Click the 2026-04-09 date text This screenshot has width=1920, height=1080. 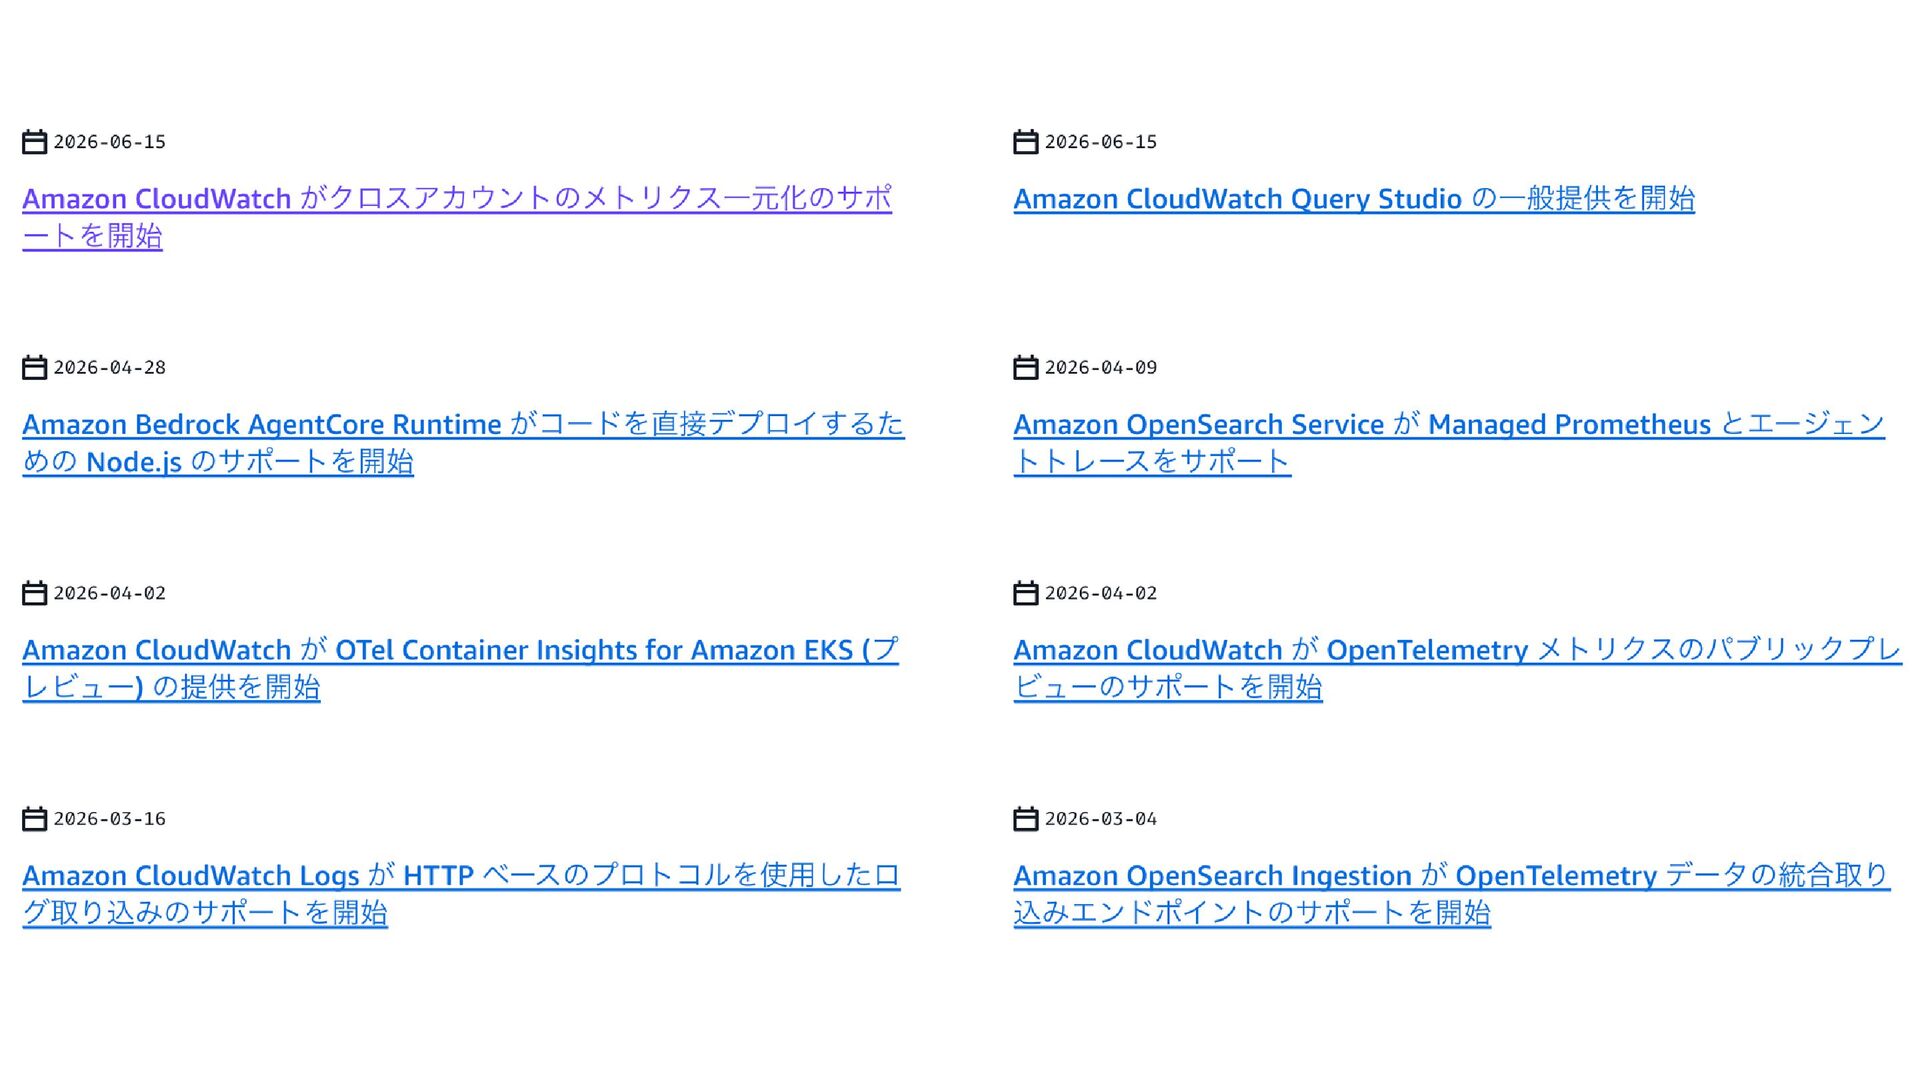point(1101,368)
